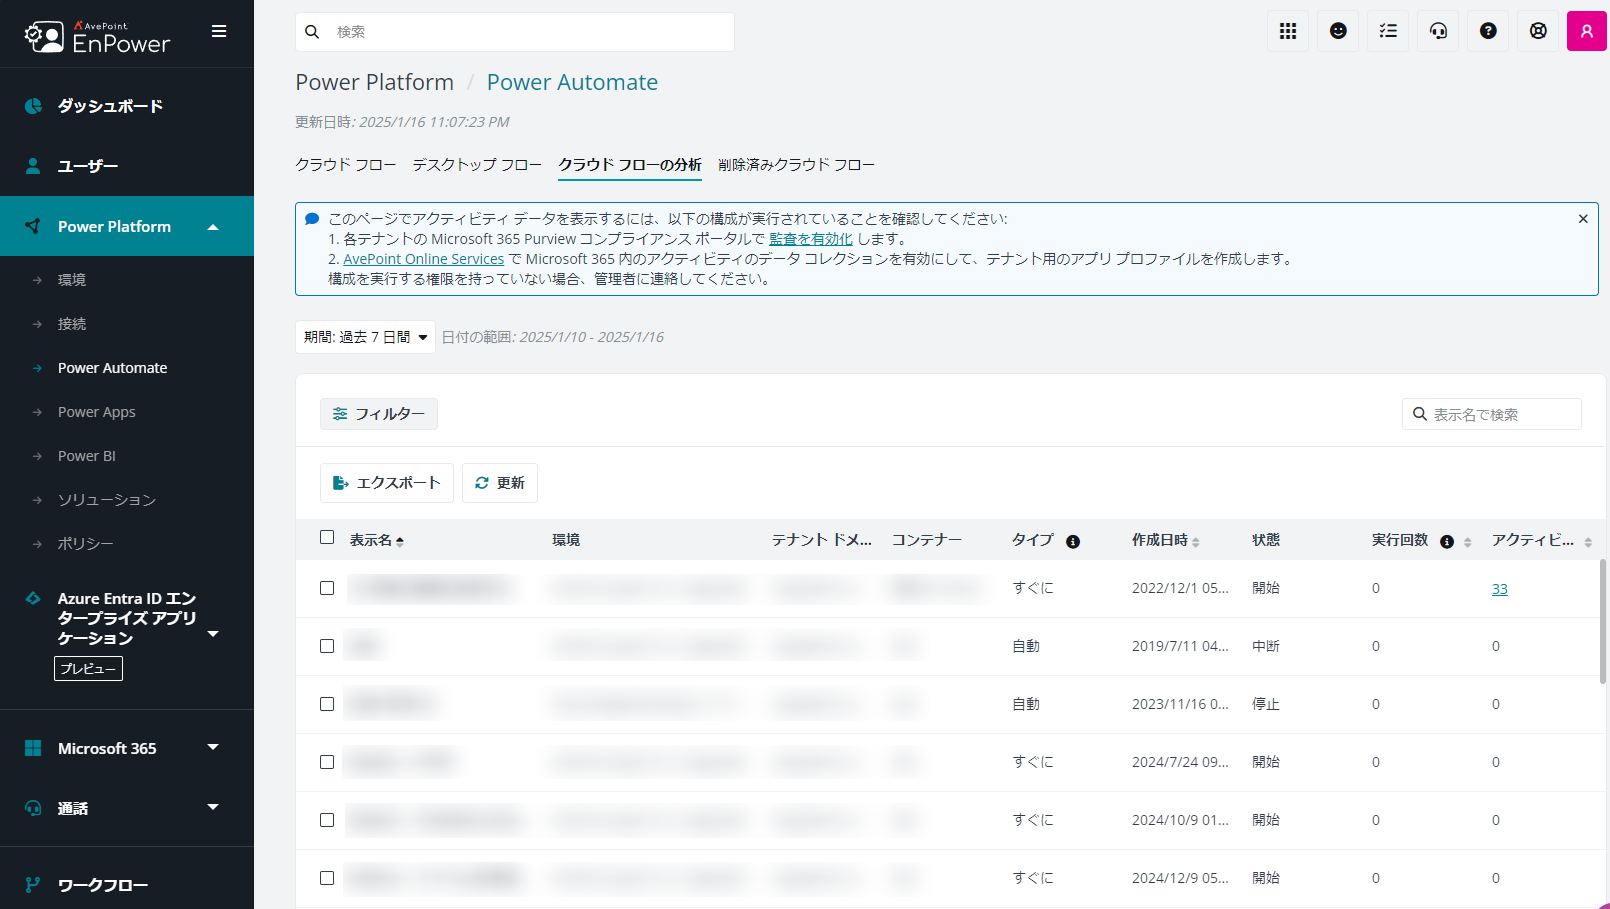Open ソリューション in the sidebar
The image size is (1610, 909).
coord(107,500)
